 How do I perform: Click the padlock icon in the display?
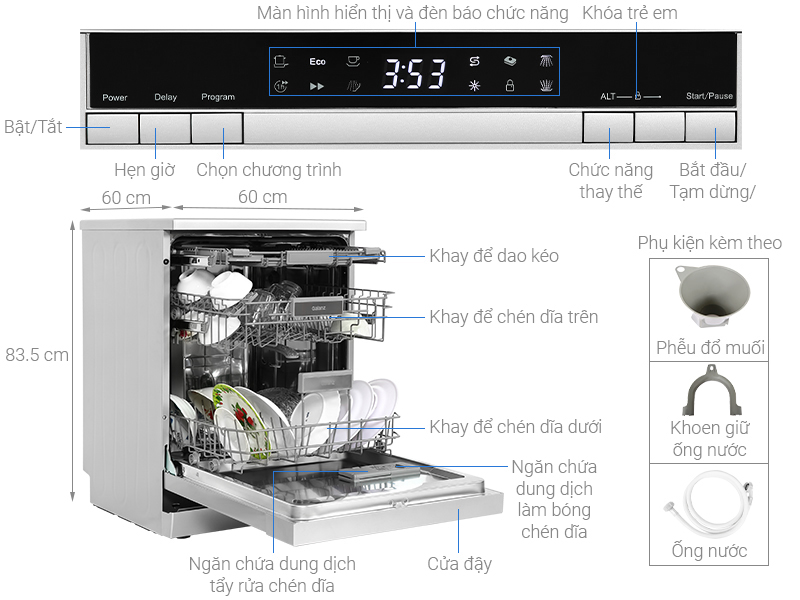point(509,86)
